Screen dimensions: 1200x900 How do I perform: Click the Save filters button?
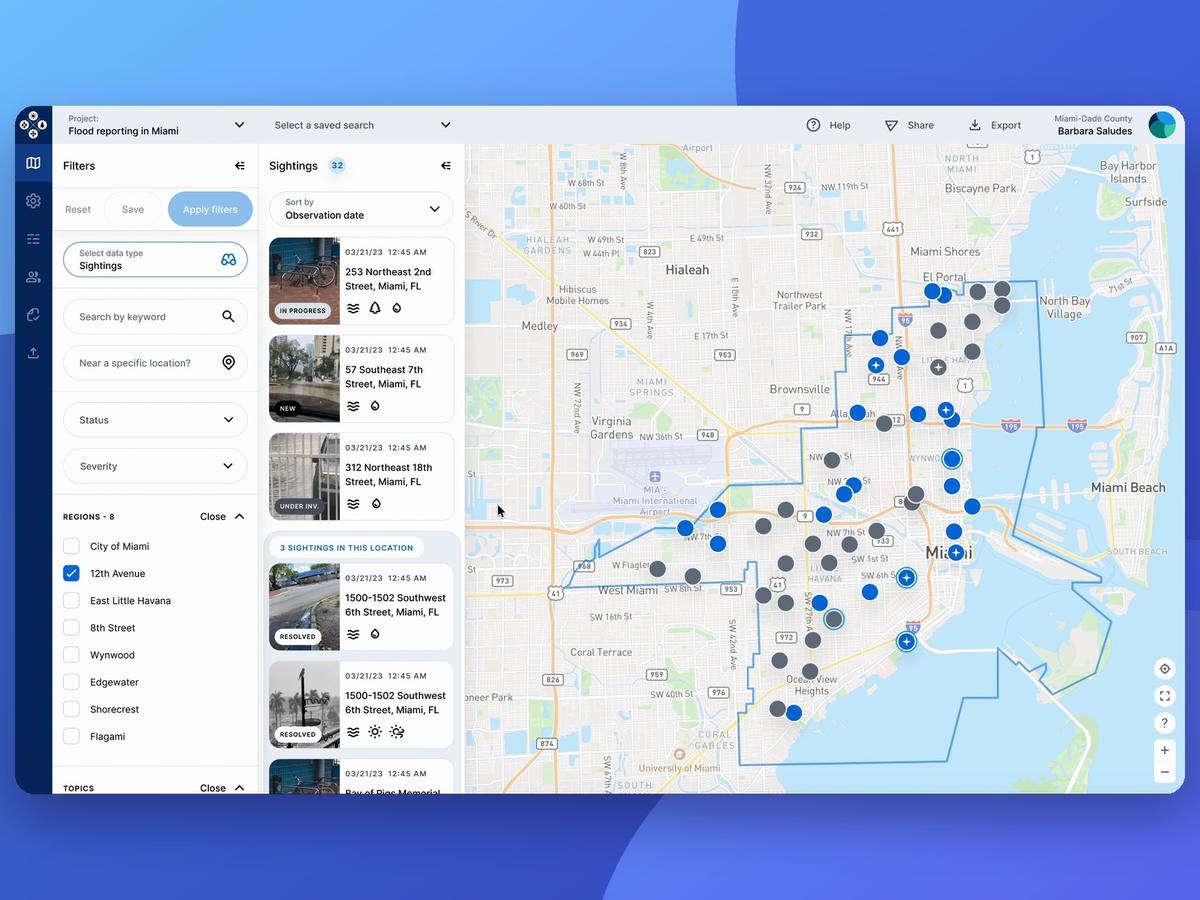tap(133, 210)
